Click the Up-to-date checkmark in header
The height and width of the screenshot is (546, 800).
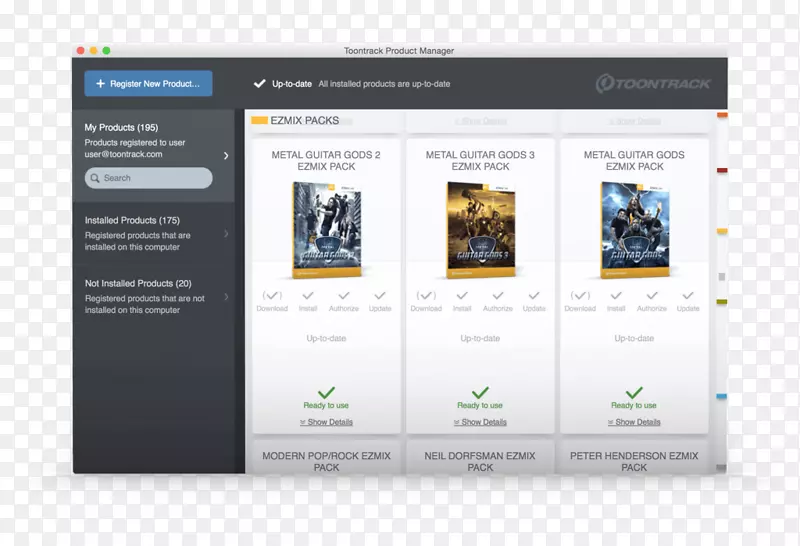pos(259,84)
